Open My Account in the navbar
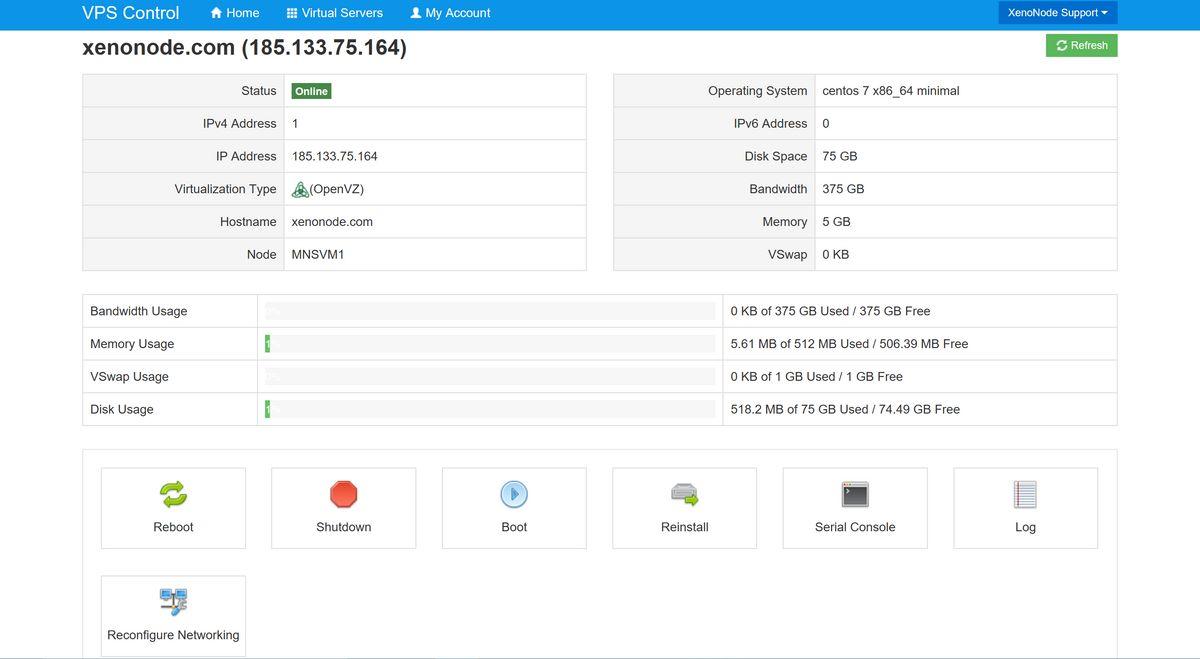 pos(450,13)
